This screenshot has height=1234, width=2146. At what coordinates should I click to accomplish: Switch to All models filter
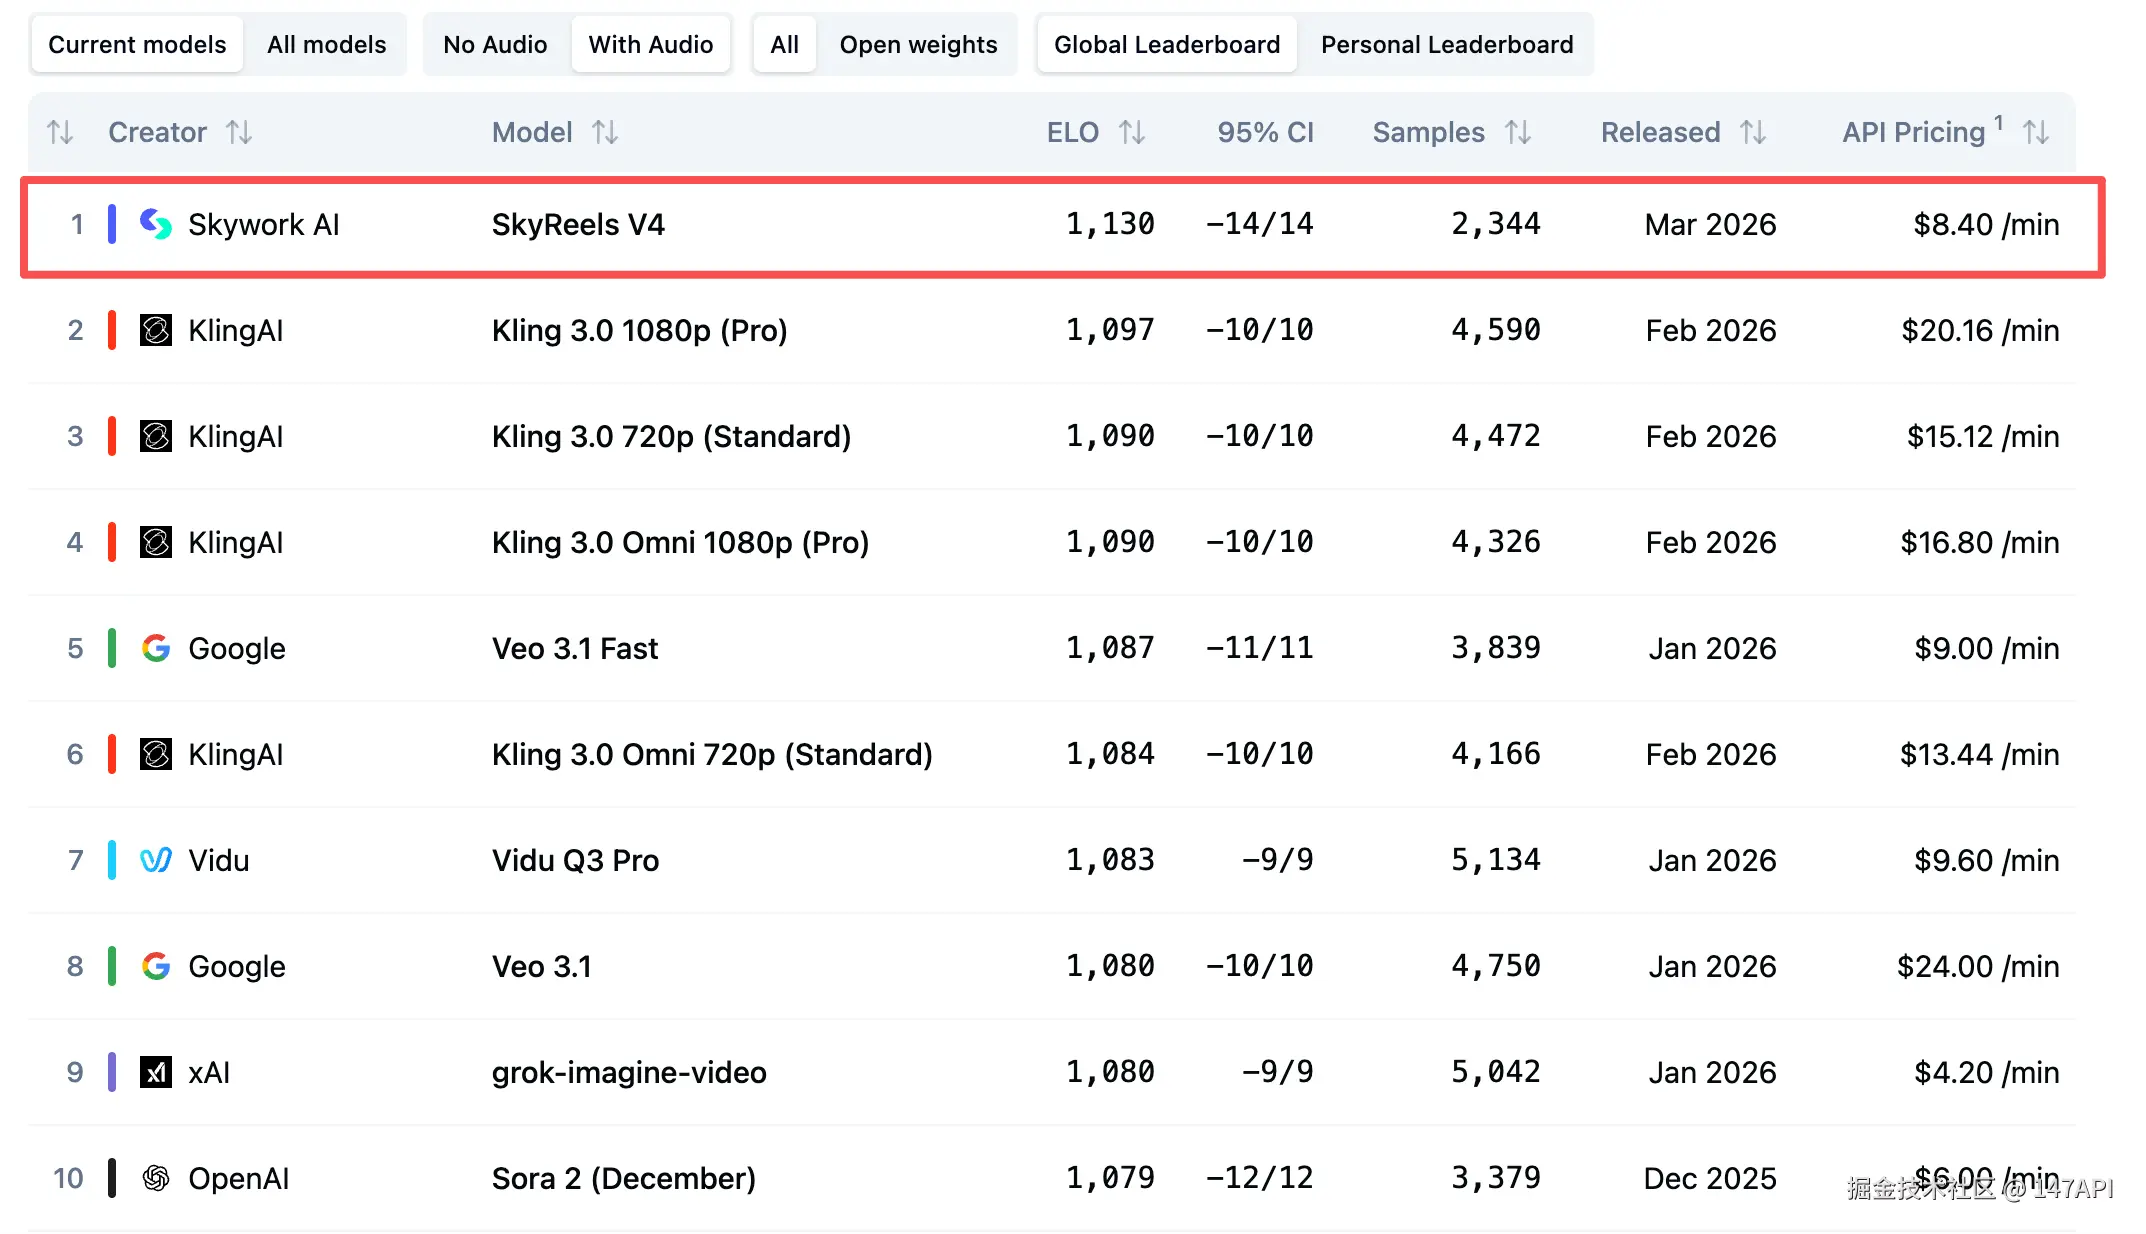pyautogui.click(x=326, y=45)
